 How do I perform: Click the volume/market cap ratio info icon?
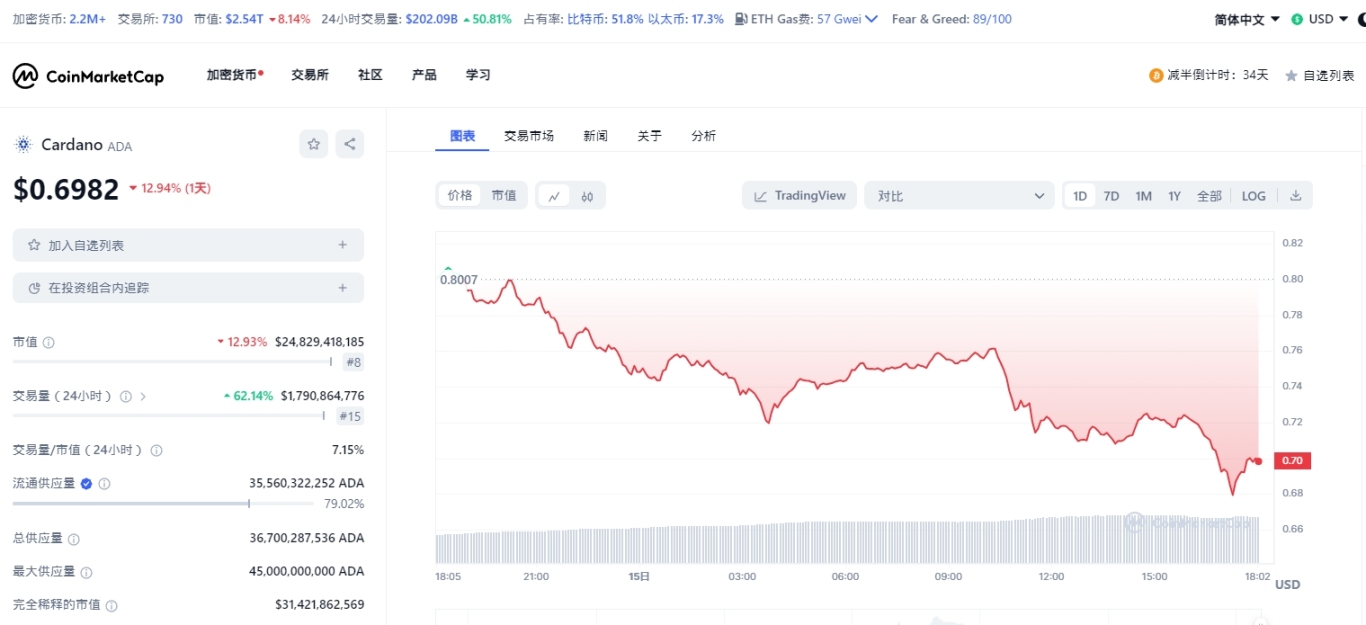156,450
